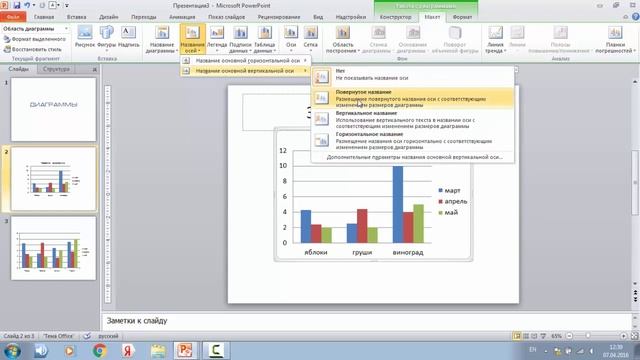Switch to the Главная ribbon tab
Viewport: 640px width, 360px height.
click(44, 17)
